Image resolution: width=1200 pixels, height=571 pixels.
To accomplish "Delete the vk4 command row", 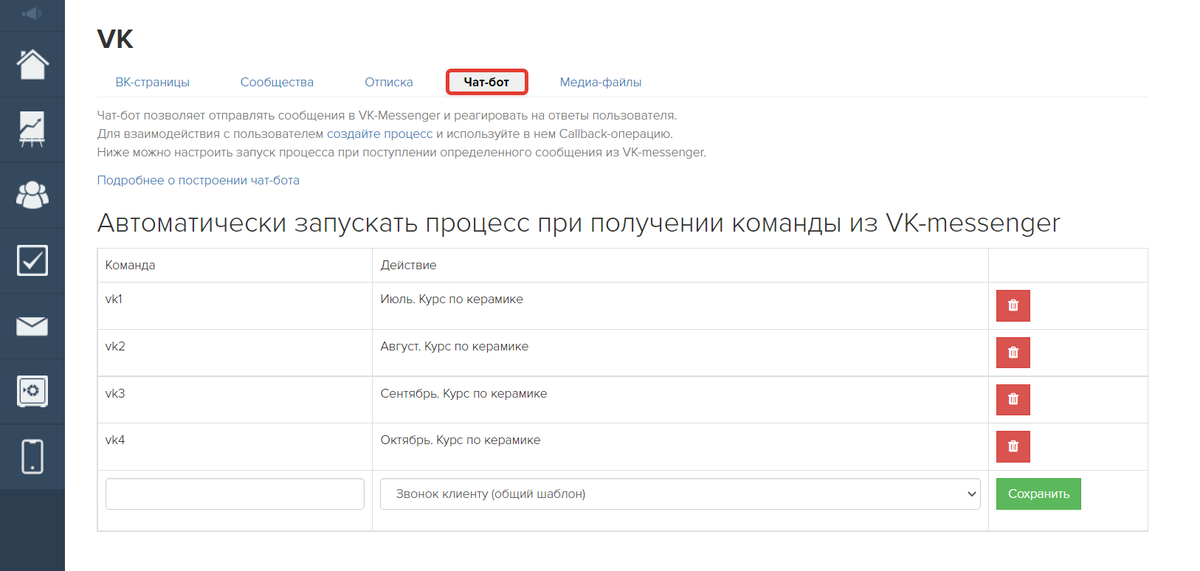I will [1013, 446].
